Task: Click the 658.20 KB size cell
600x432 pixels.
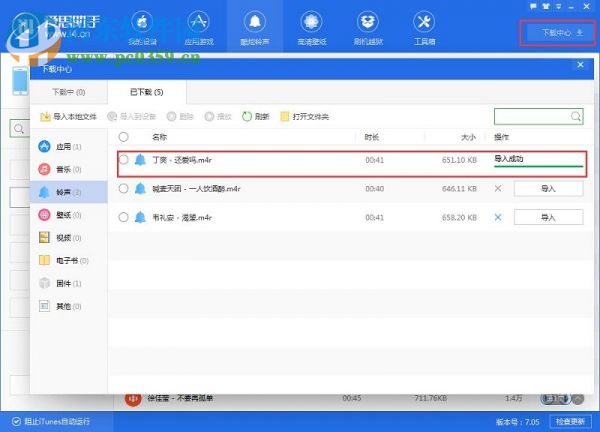Action: coord(459,217)
